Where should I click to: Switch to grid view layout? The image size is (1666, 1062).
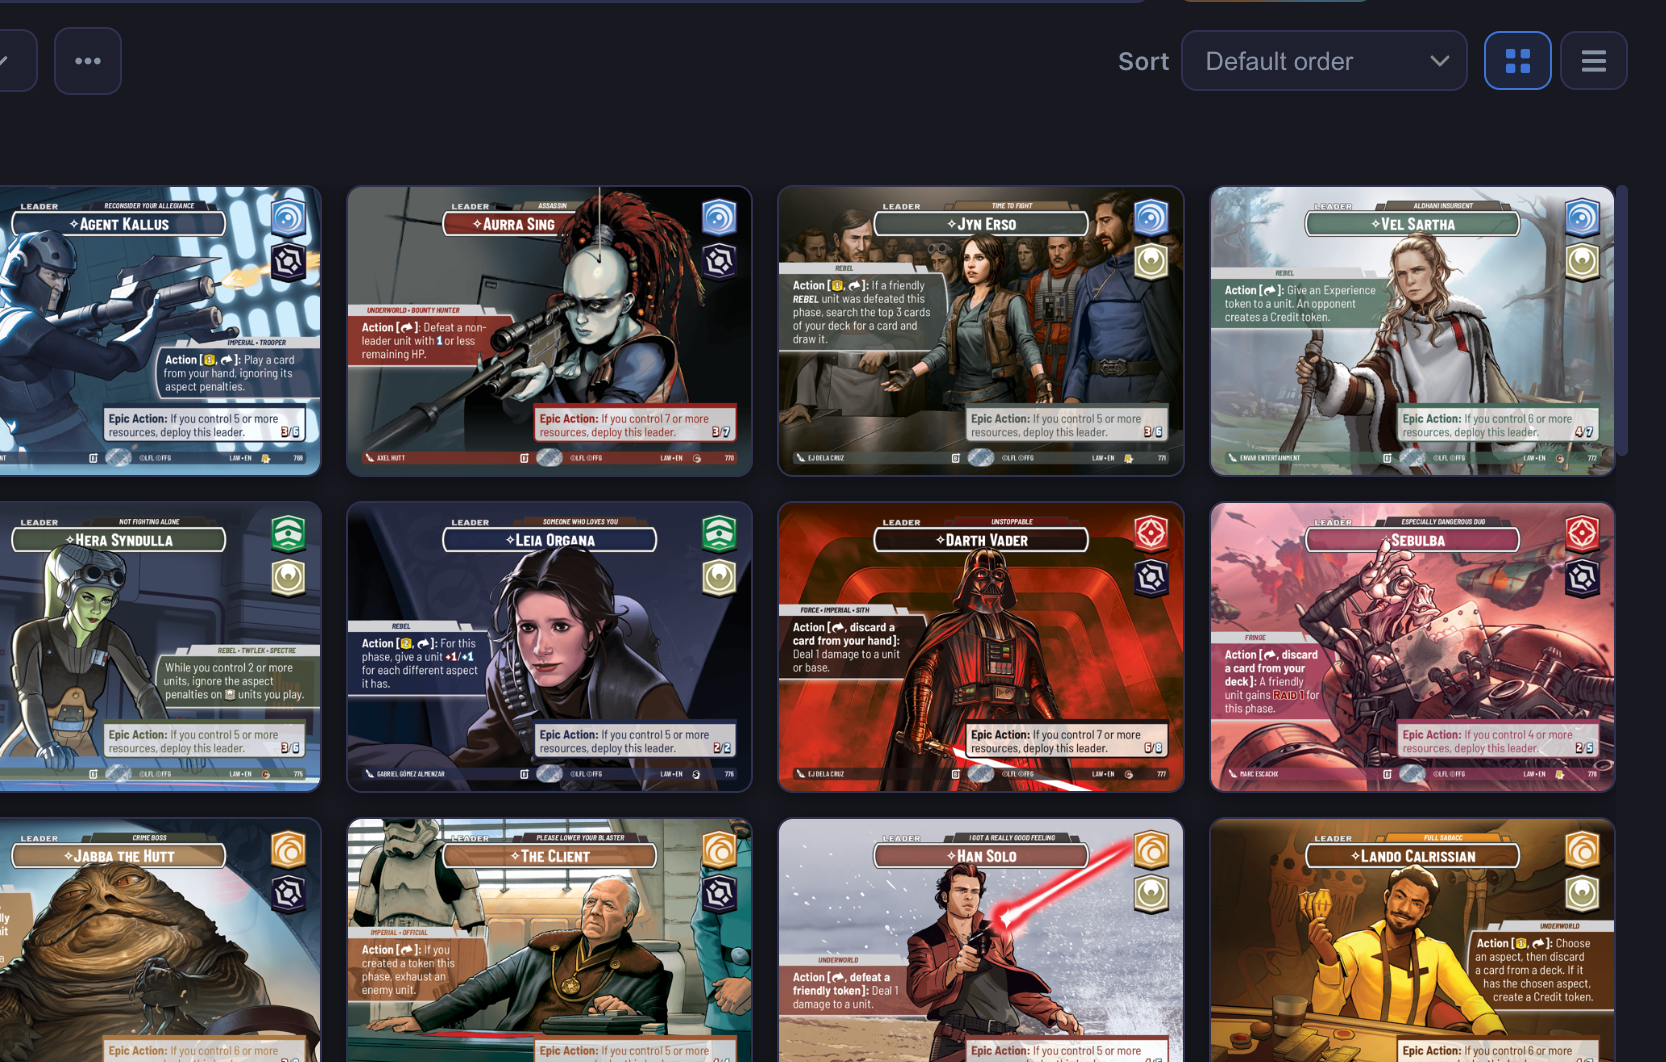[x=1517, y=61]
